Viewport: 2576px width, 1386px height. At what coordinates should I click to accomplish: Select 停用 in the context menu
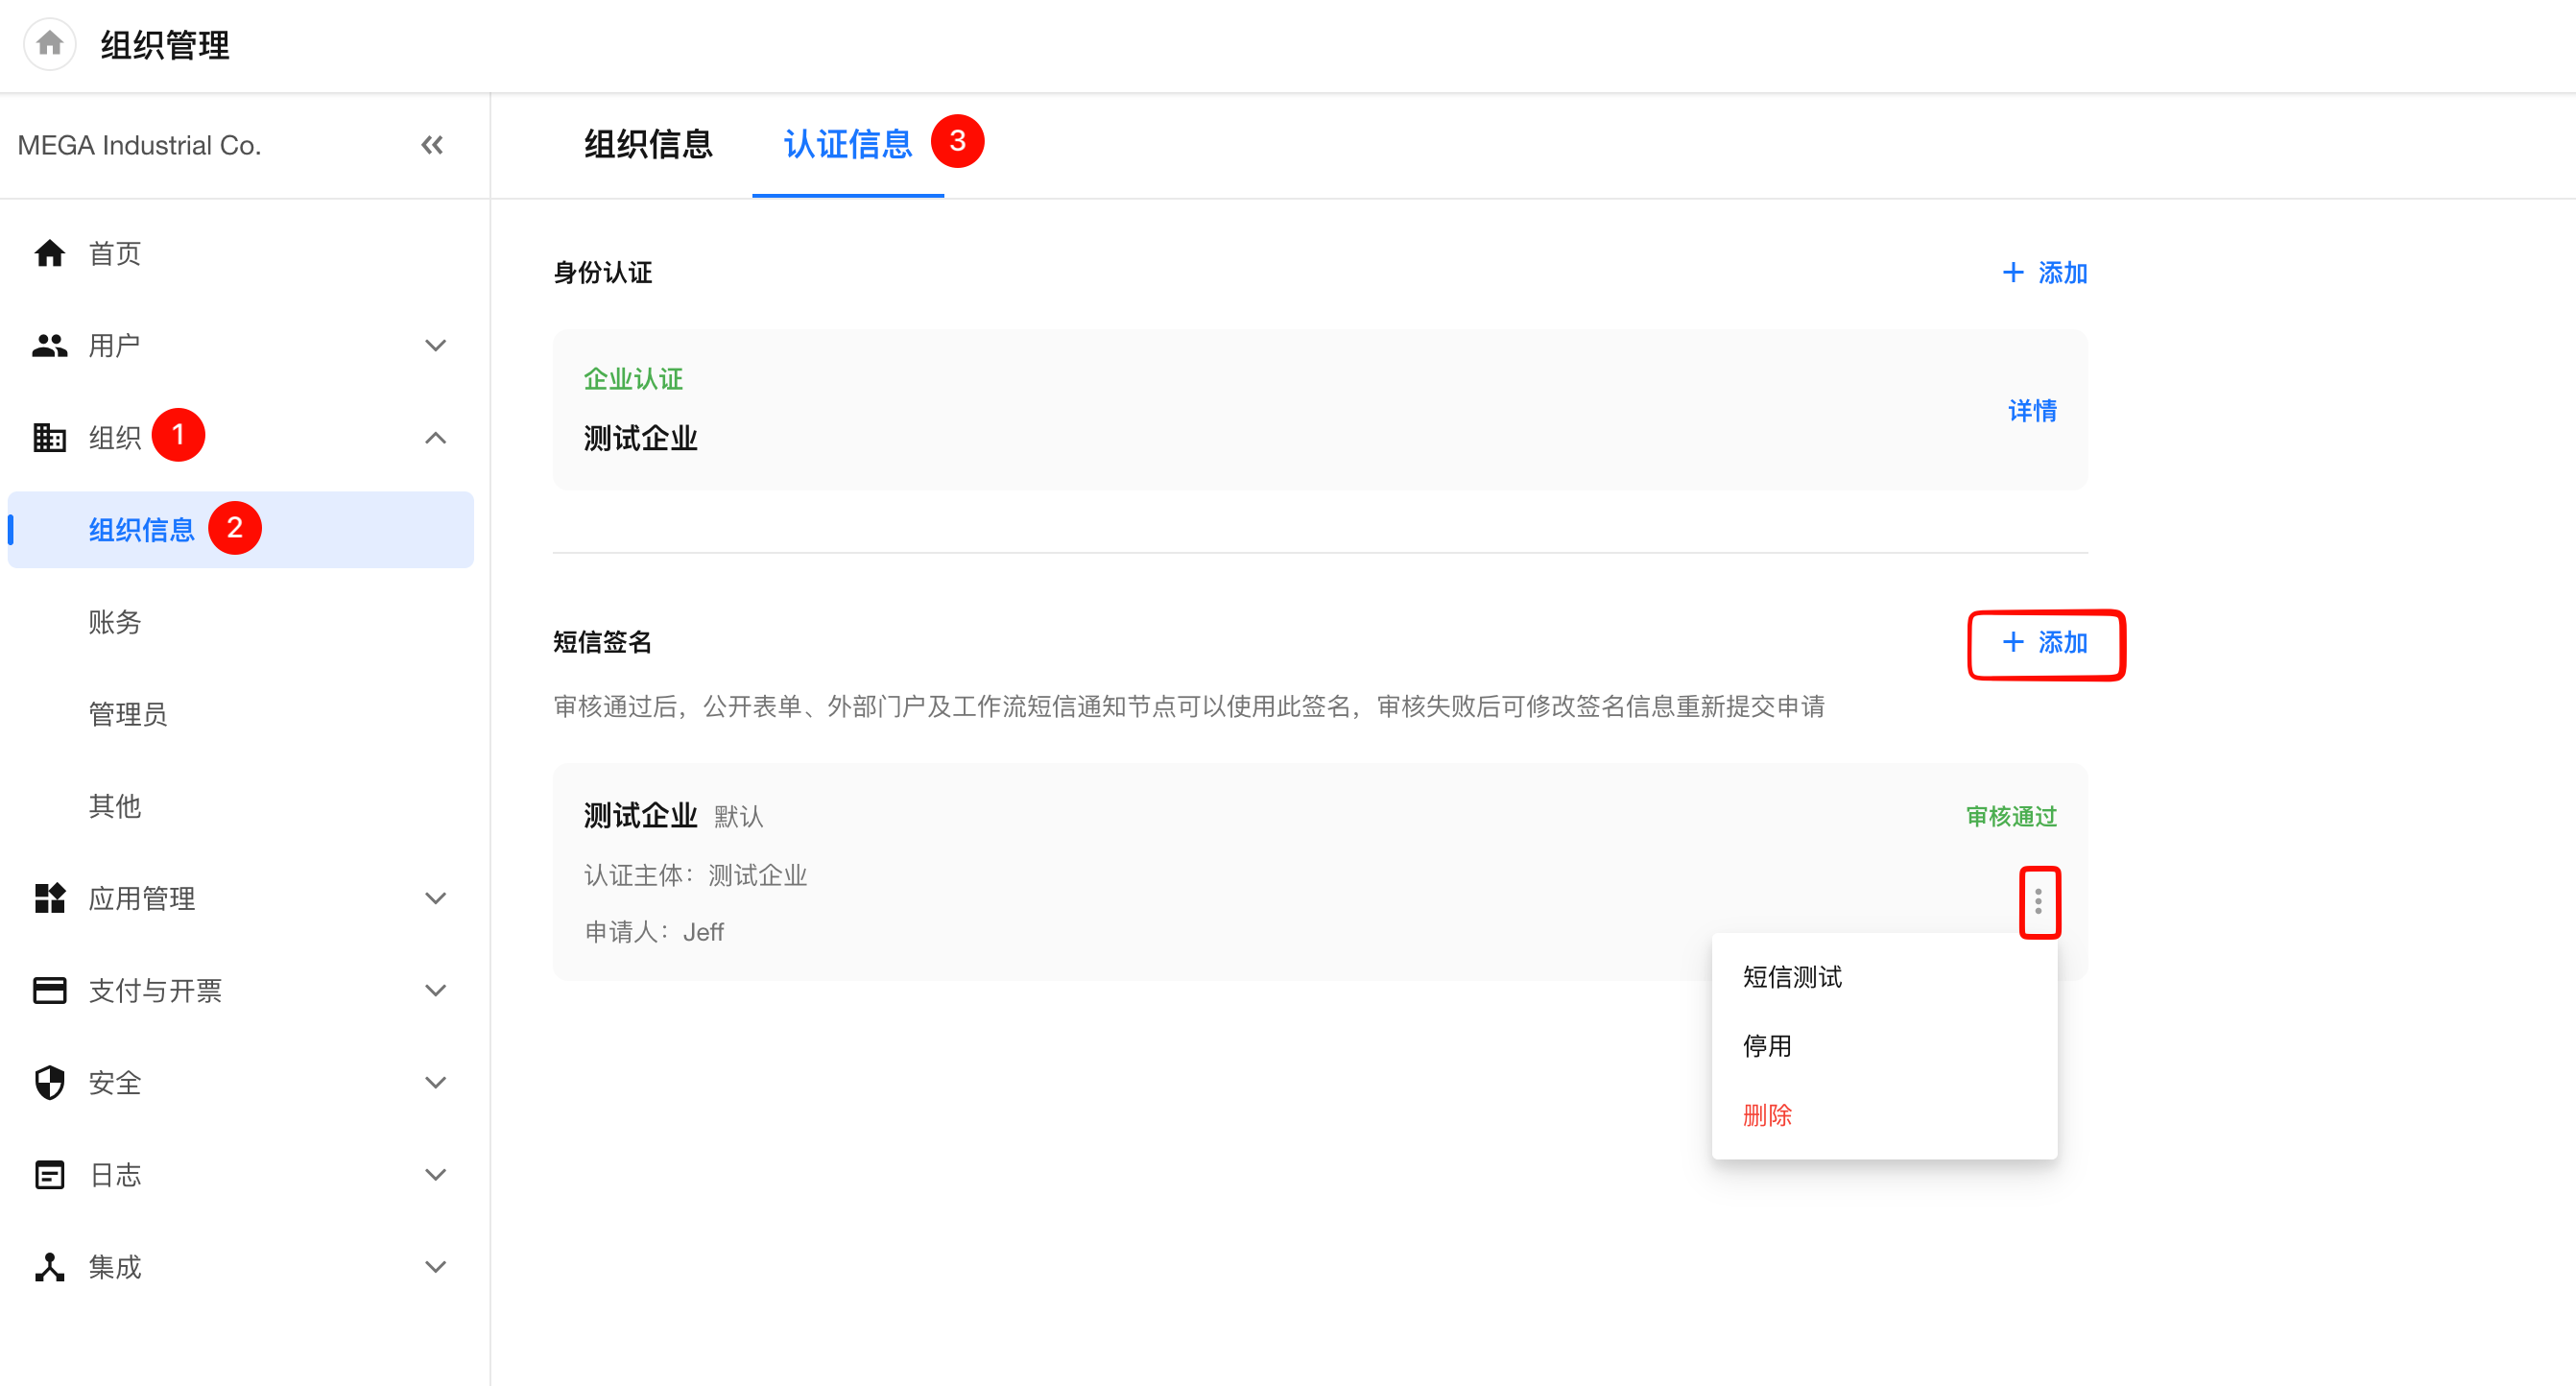1767,1045
